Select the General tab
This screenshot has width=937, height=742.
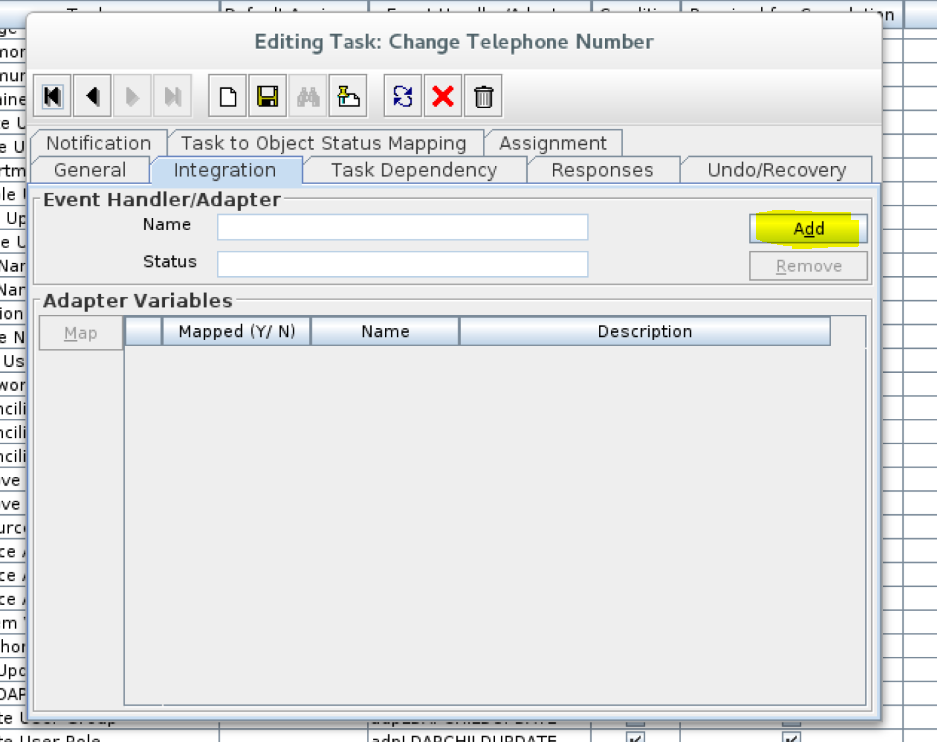pyautogui.click(x=91, y=170)
